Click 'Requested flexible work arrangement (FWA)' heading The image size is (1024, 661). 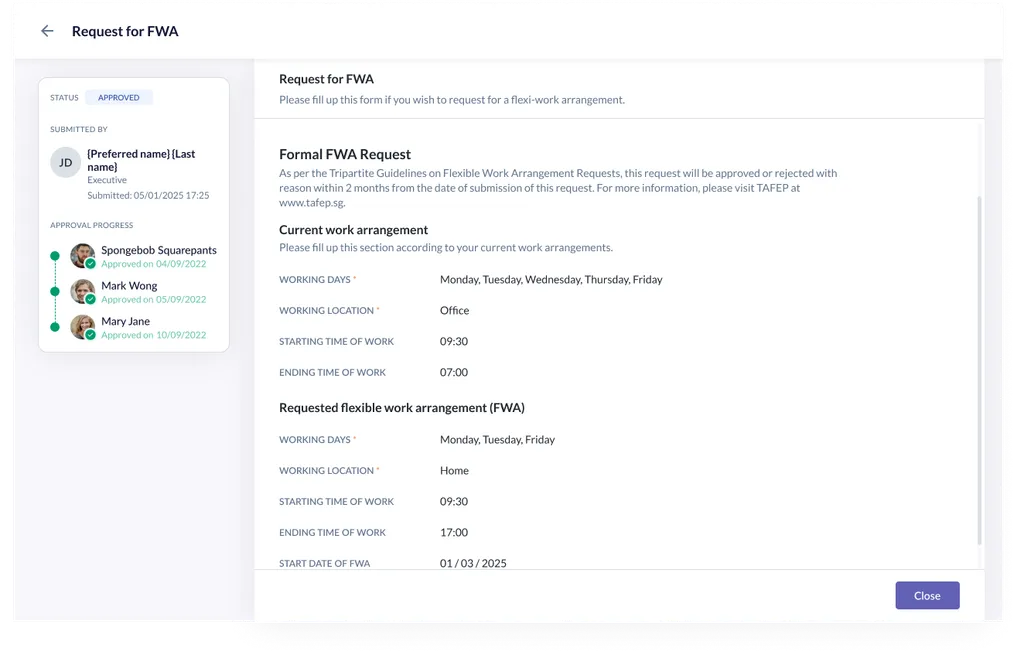tap(402, 408)
